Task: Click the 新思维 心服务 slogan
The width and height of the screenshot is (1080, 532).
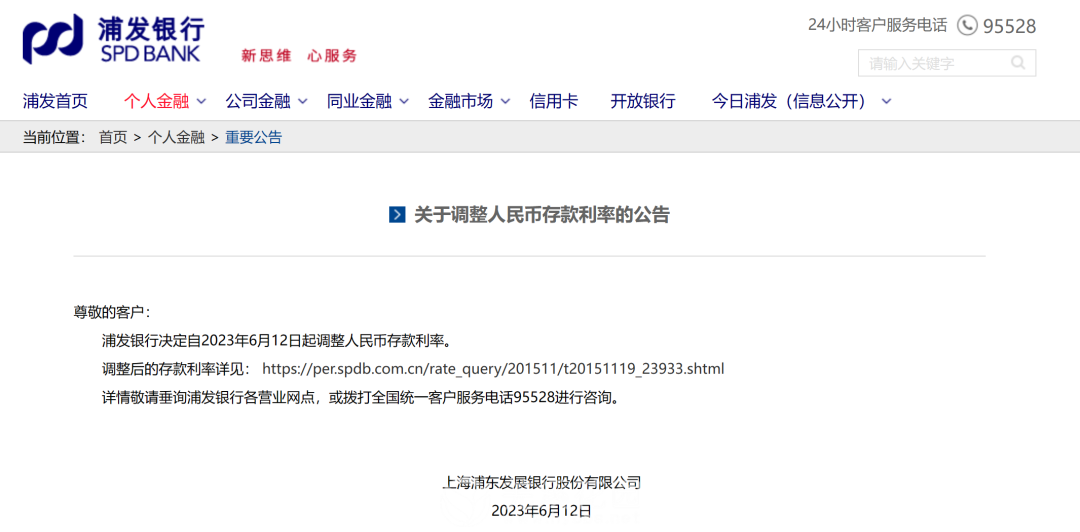Action: pyautogui.click(x=299, y=56)
